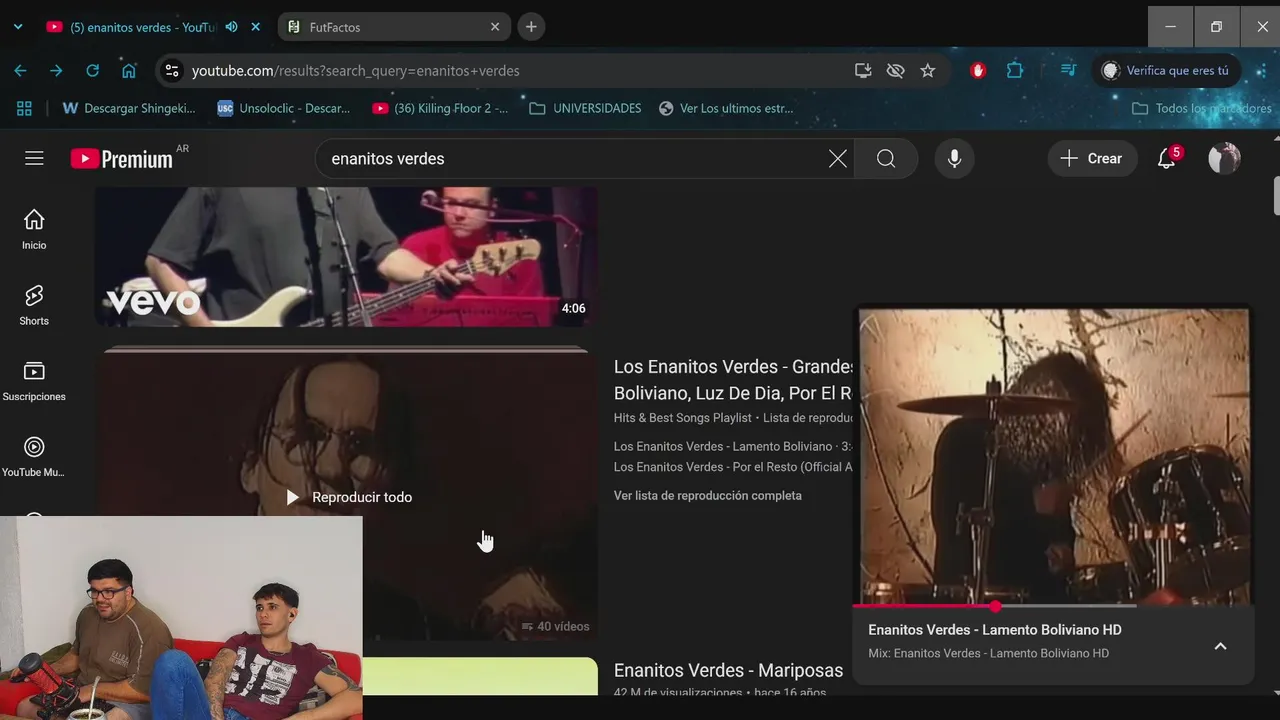This screenshot has height=720, width=1280.
Task: Open Shorts from sidebar
Action: tap(34, 305)
